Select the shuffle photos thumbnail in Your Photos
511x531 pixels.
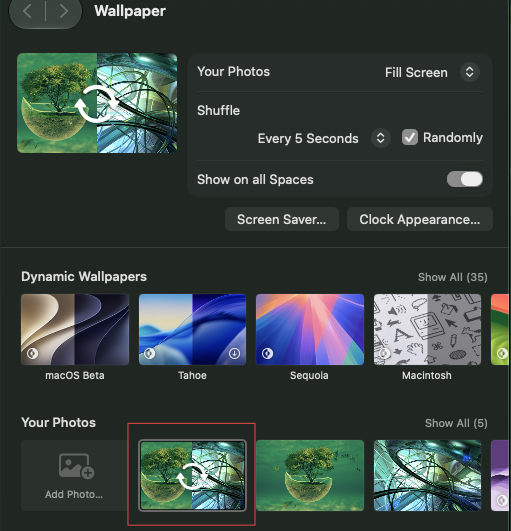192,475
